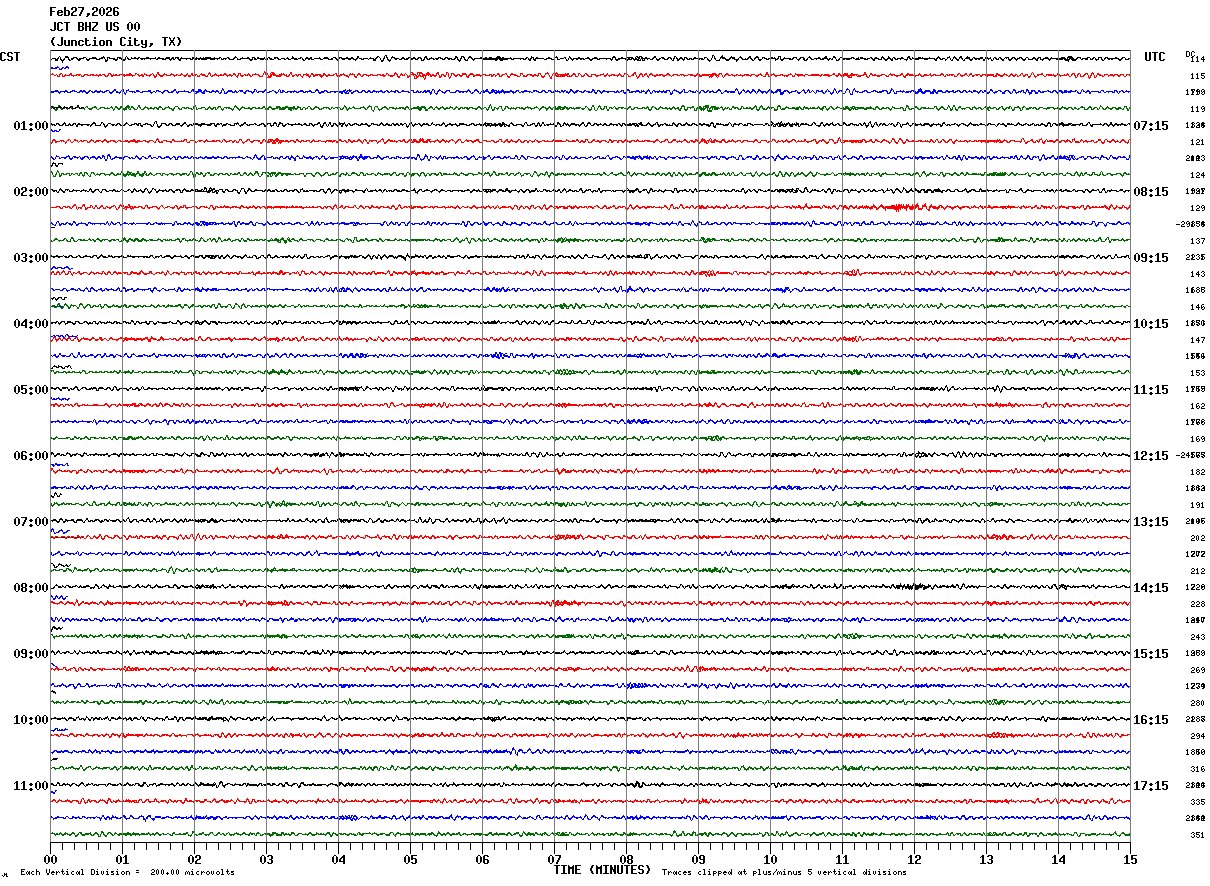Select the JCT BHZ US 00 station label

point(95,27)
